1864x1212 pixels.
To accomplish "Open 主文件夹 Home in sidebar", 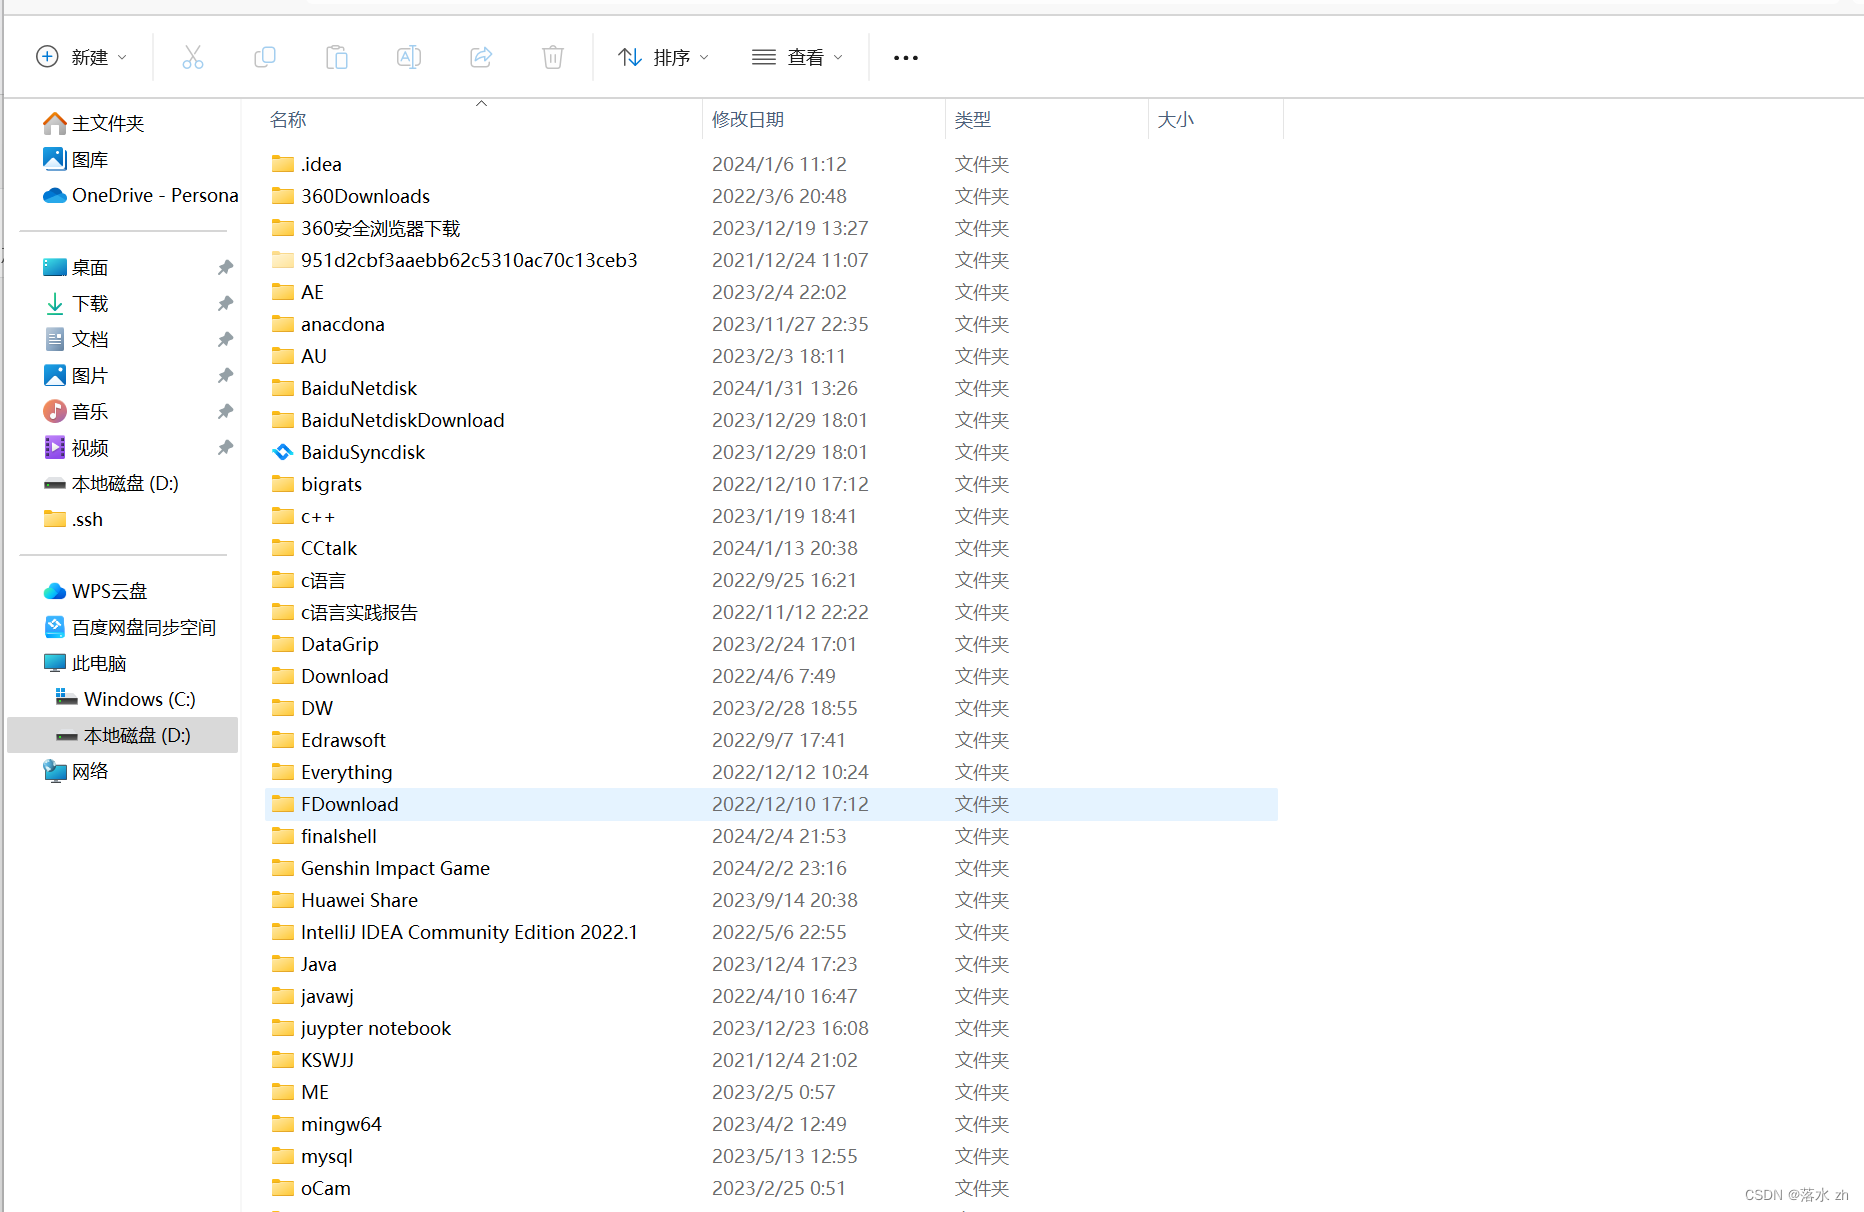I will click(94, 123).
